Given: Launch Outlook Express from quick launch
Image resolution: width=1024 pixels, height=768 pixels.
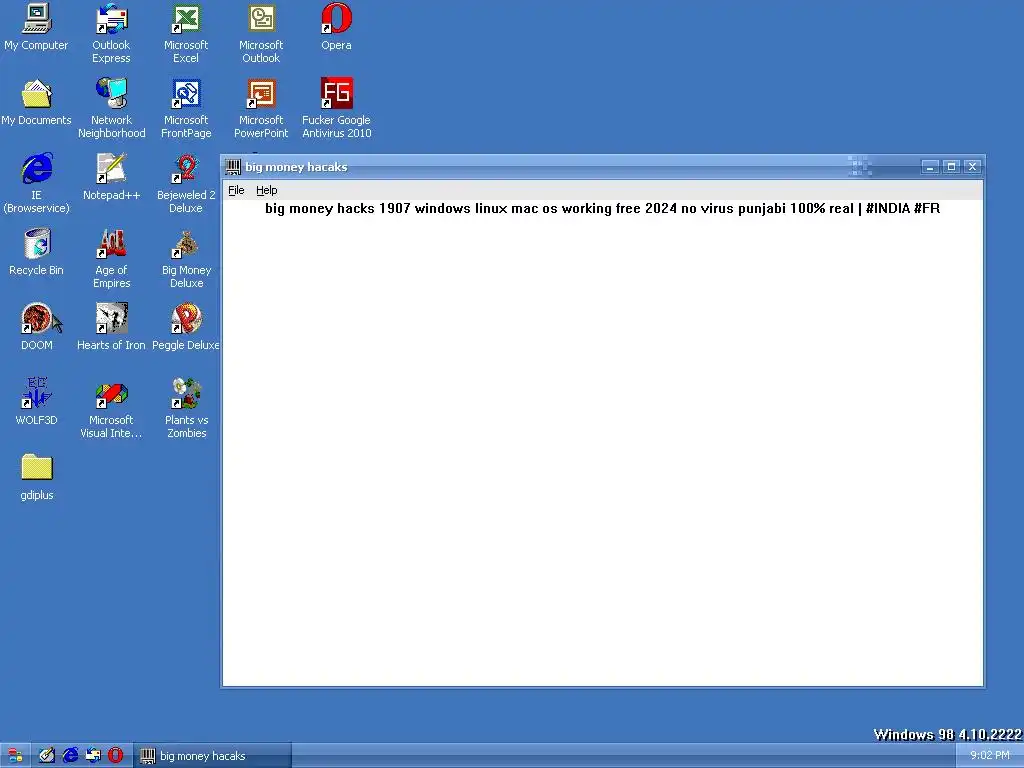Looking at the screenshot, I should (x=93, y=756).
